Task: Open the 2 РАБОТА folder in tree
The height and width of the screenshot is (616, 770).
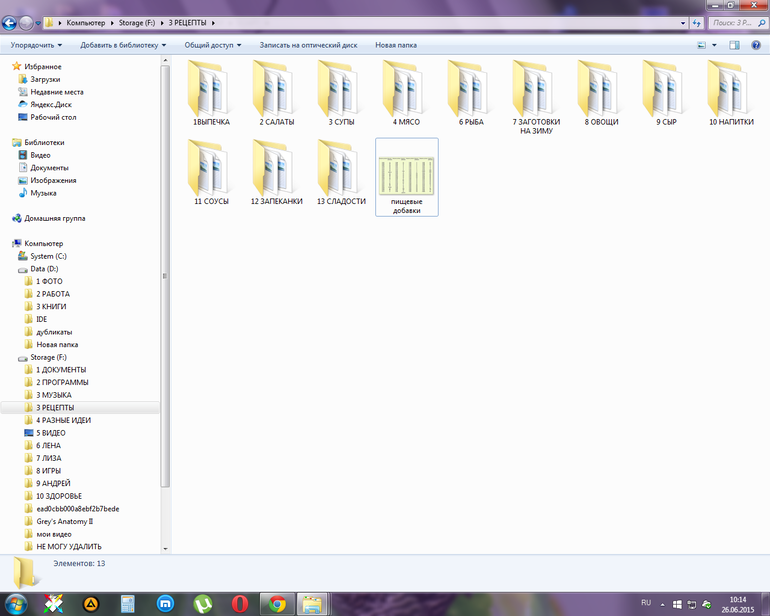Action: tap(53, 294)
